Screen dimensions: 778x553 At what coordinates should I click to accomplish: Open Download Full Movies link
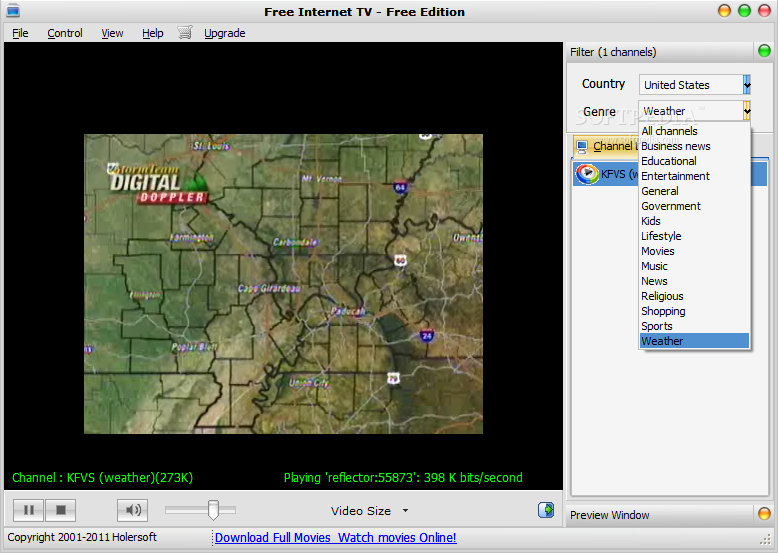point(335,538)
